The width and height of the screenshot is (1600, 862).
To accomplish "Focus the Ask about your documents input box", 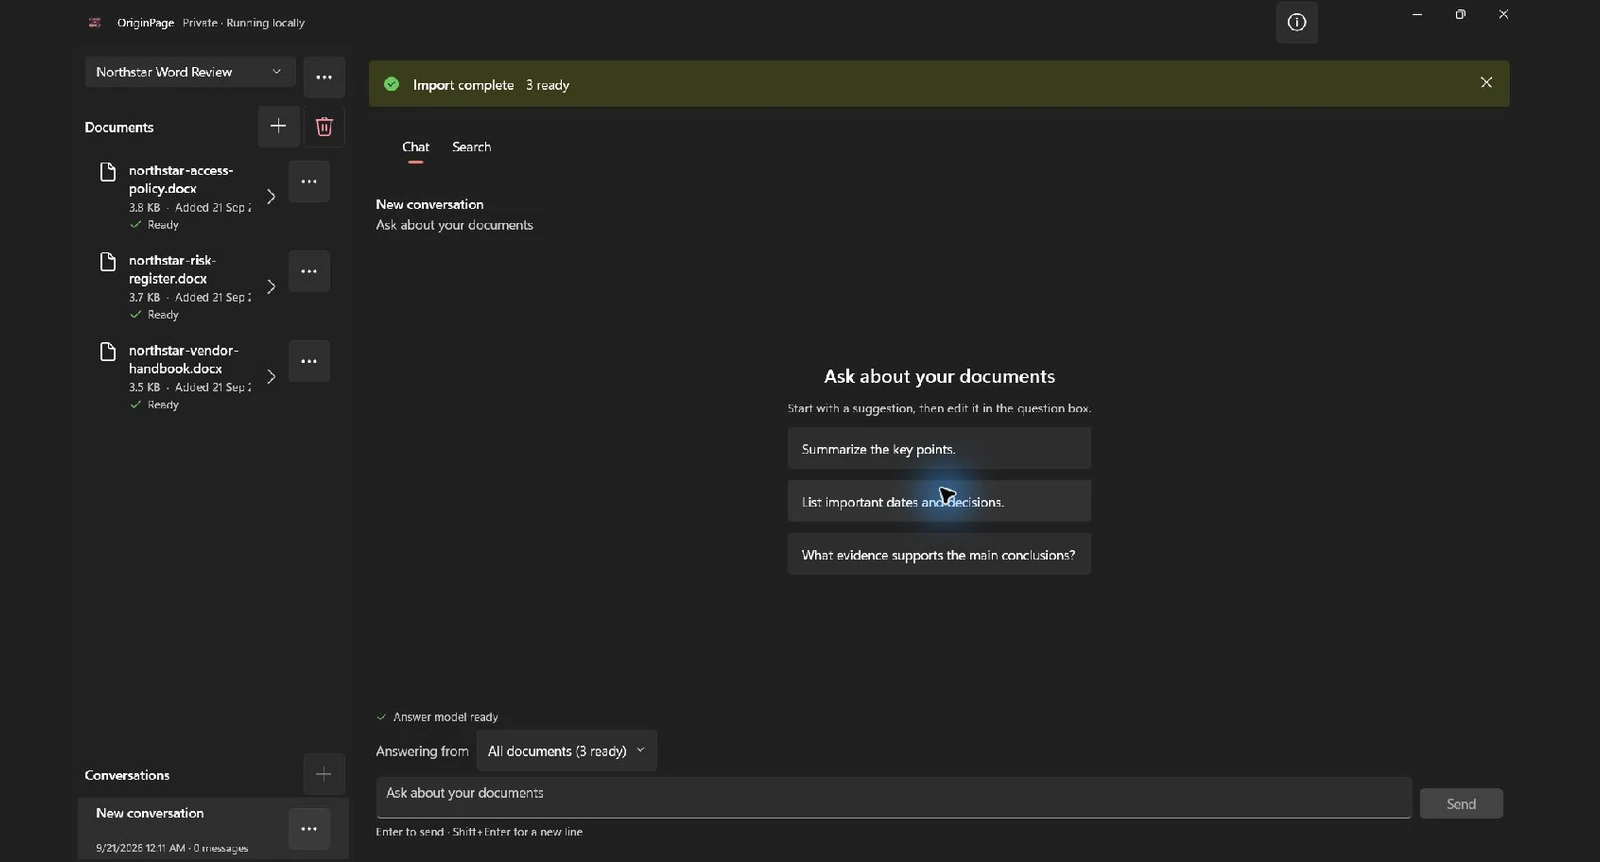I will (x=893, y=798).
